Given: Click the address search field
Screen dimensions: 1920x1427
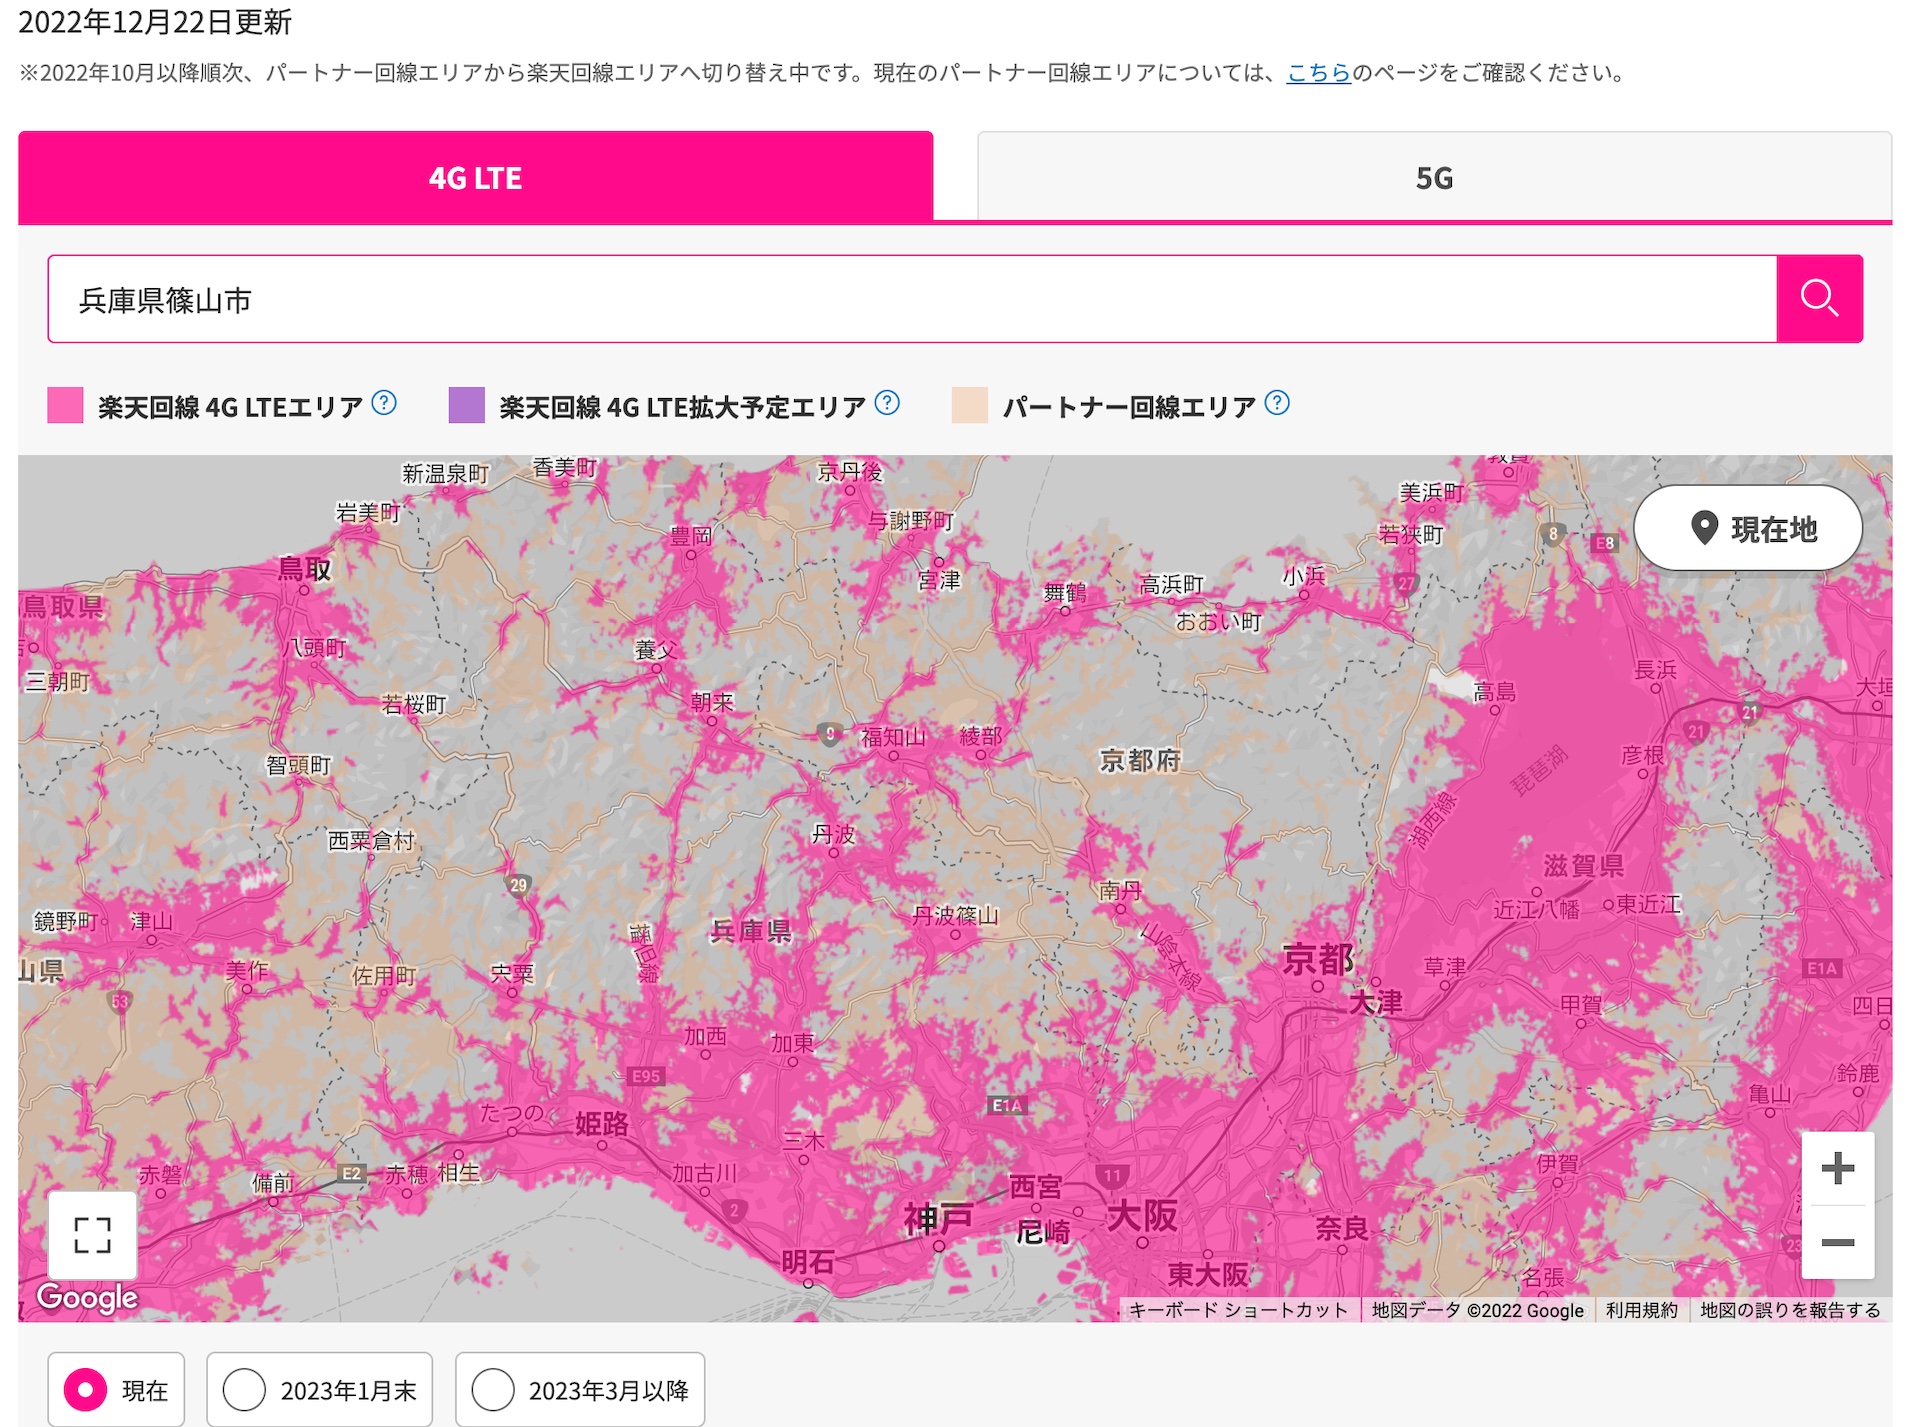Looking at the screenshot, I should 912,299.
